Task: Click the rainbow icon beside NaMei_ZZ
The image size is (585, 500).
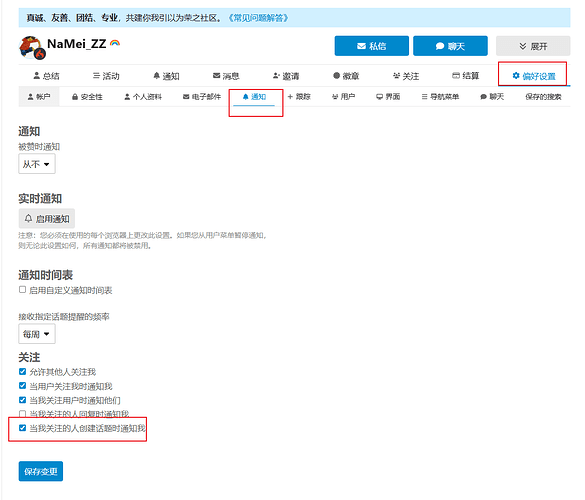Action: pos(115,43)
